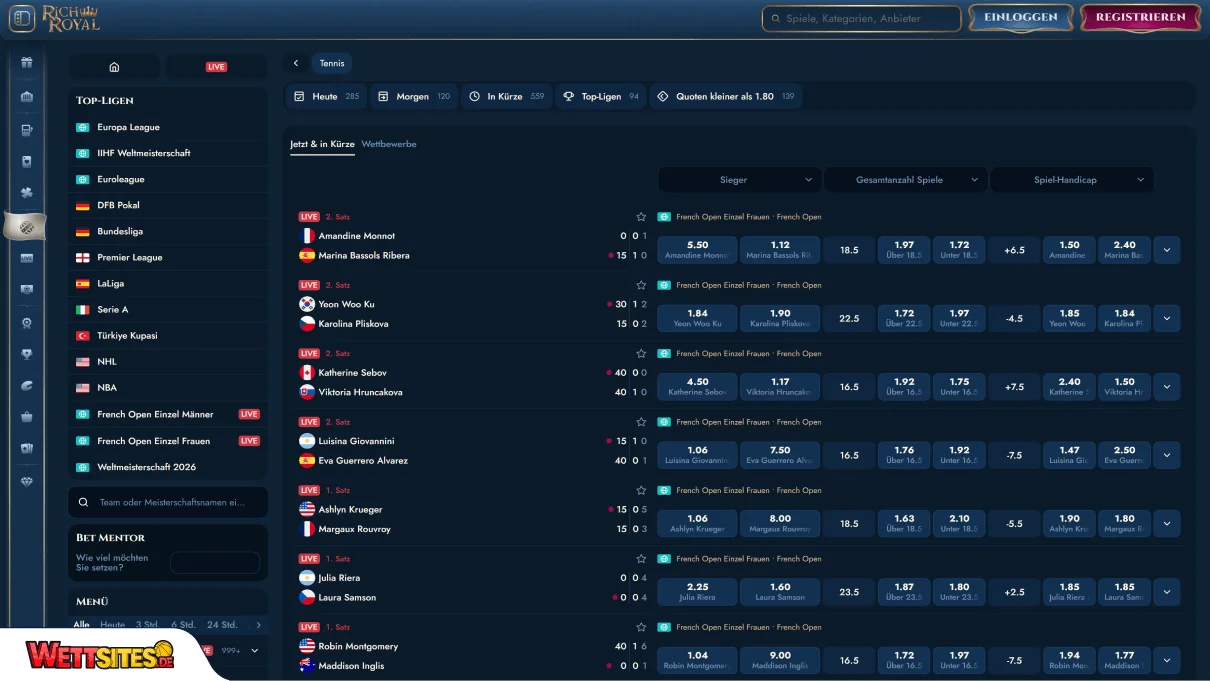Viewport: 1210px width, 681px height.
Task: Favorite the Monnot vs Bassols Ribera match
Action: click(641, 217)
